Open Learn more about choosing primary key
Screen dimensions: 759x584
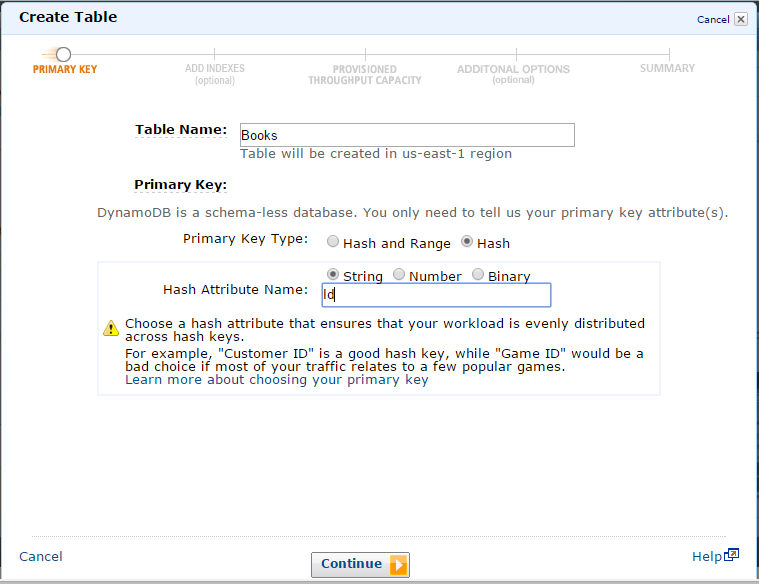click(x=276, y=380)
